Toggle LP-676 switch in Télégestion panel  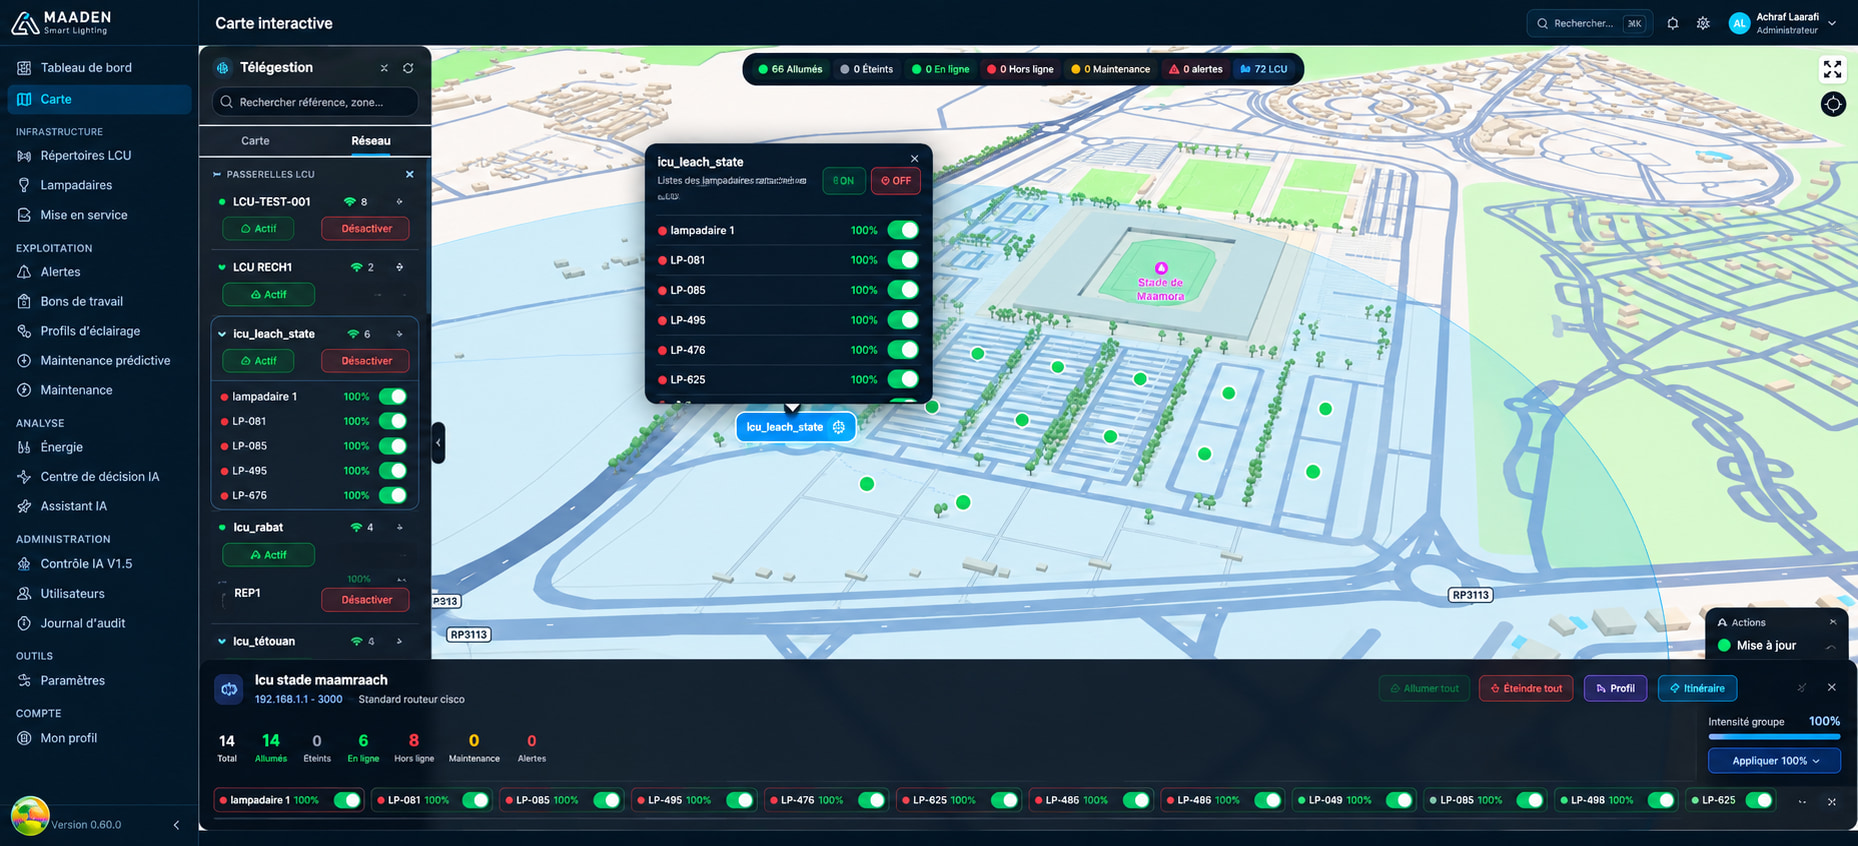pyautogui.click(x=393, y=495)
